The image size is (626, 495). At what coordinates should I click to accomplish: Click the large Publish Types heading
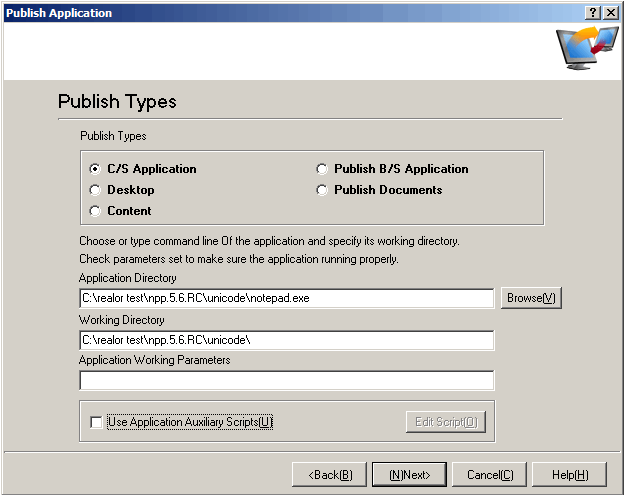pos(117,102)
